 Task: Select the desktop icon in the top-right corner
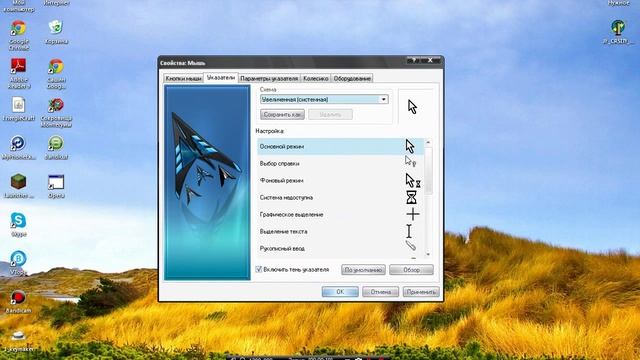point(618,28)
